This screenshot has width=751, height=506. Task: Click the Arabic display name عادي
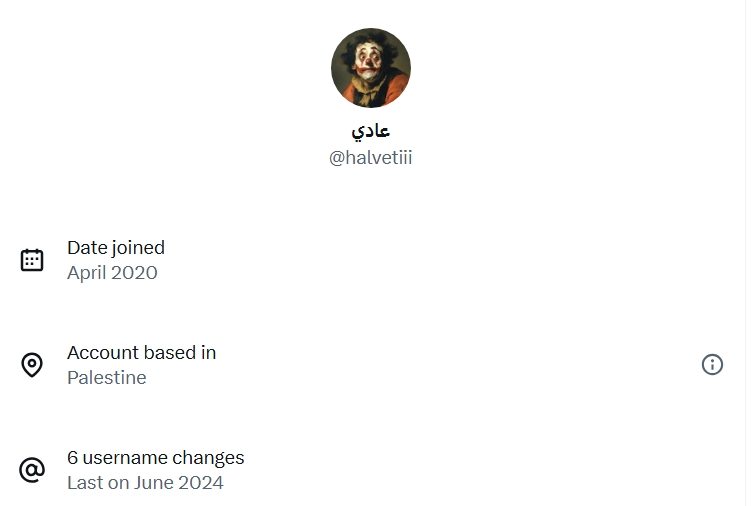point(371,131)
